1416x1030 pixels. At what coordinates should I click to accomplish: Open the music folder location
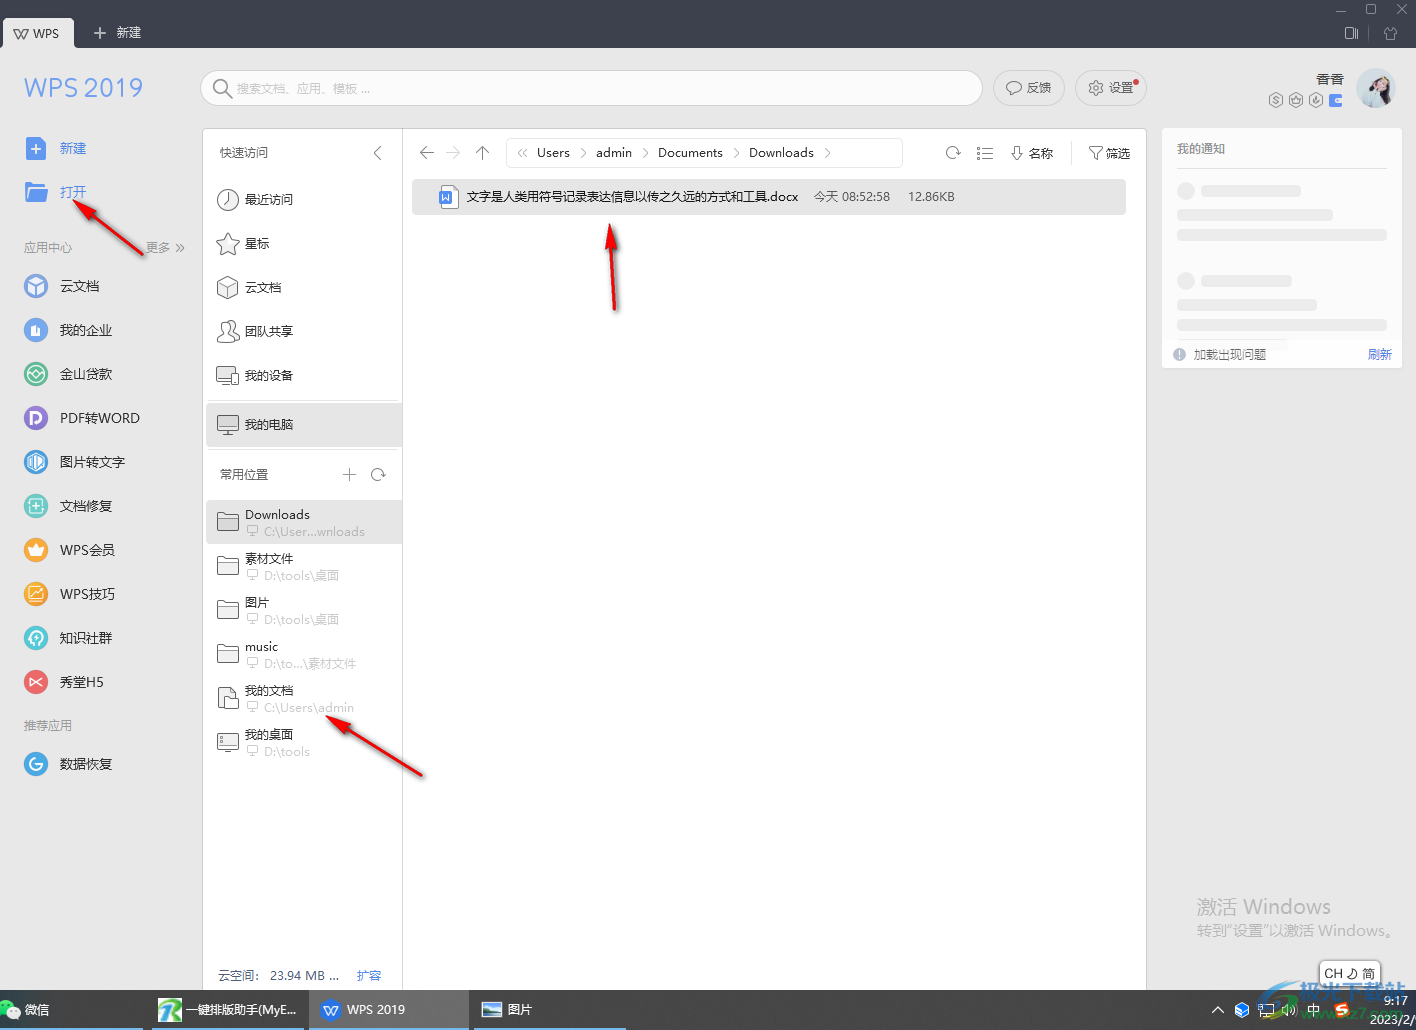(x=304, y=654)
